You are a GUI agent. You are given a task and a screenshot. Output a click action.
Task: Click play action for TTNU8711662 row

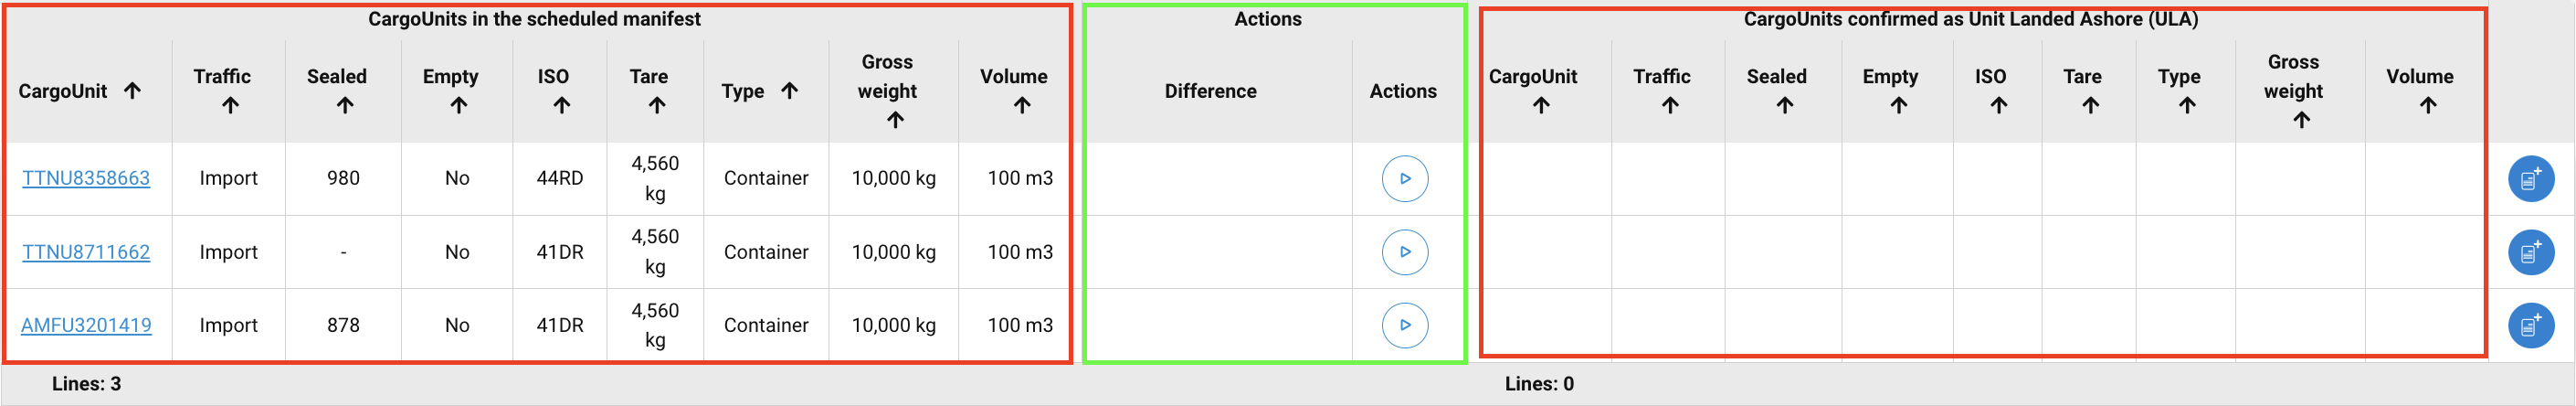(1404, 252)
